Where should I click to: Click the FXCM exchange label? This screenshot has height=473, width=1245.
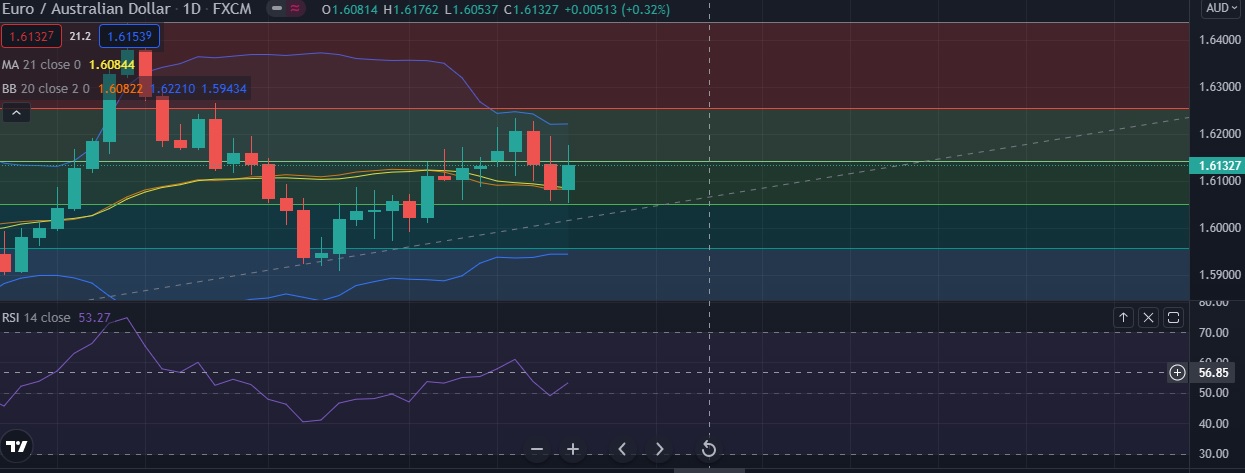[231, 9]
